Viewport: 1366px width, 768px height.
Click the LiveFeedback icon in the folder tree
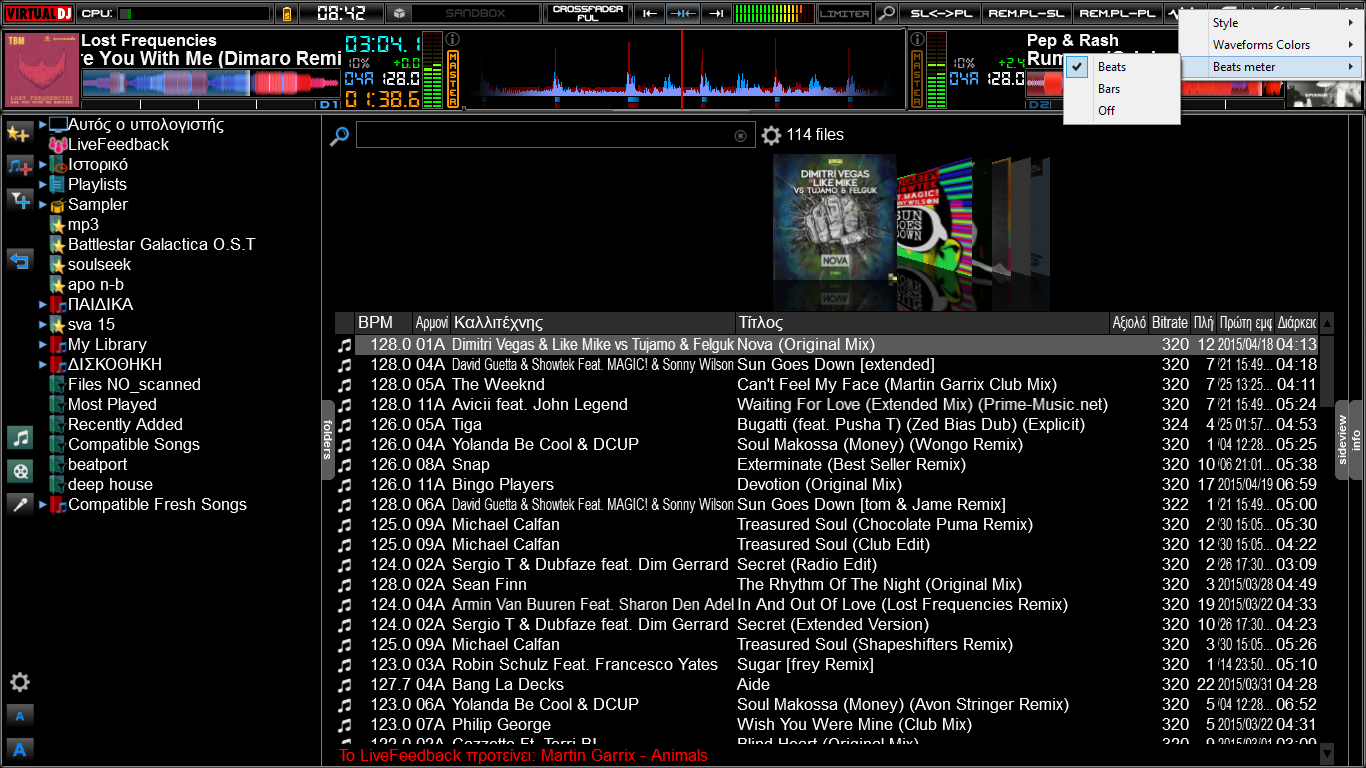[58, 145]
